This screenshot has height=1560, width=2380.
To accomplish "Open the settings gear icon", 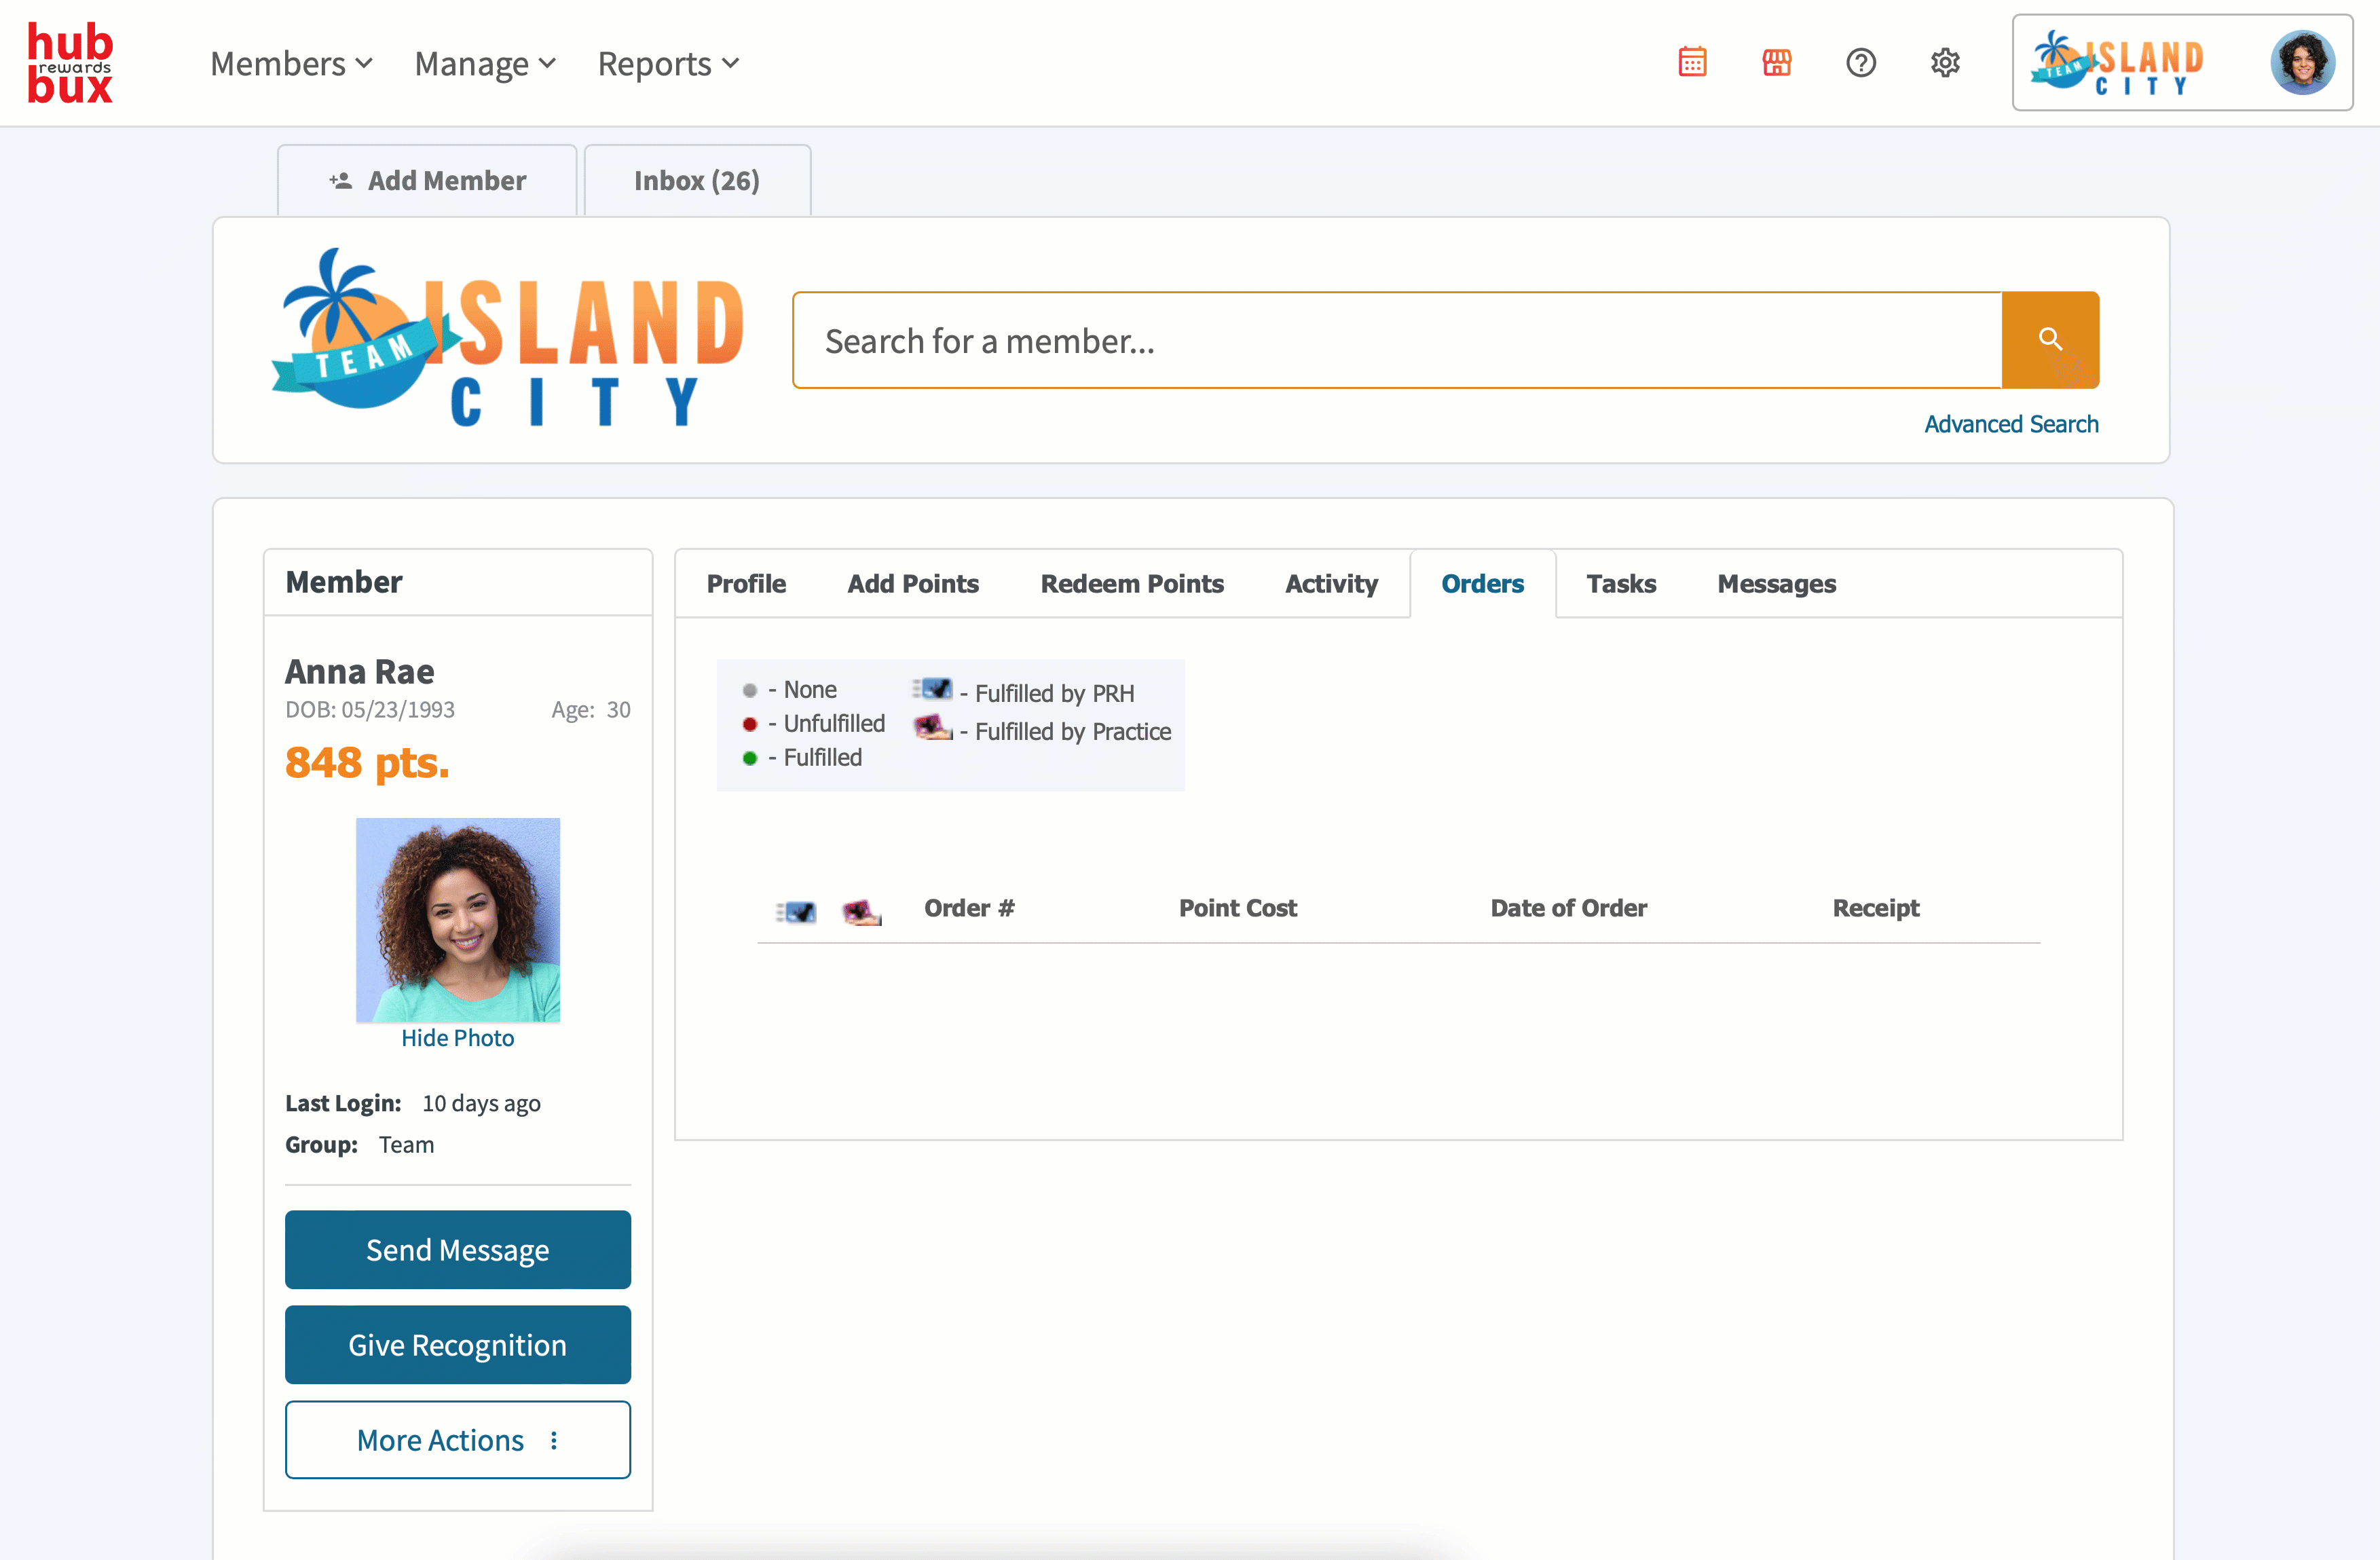I will [1944, 63].
